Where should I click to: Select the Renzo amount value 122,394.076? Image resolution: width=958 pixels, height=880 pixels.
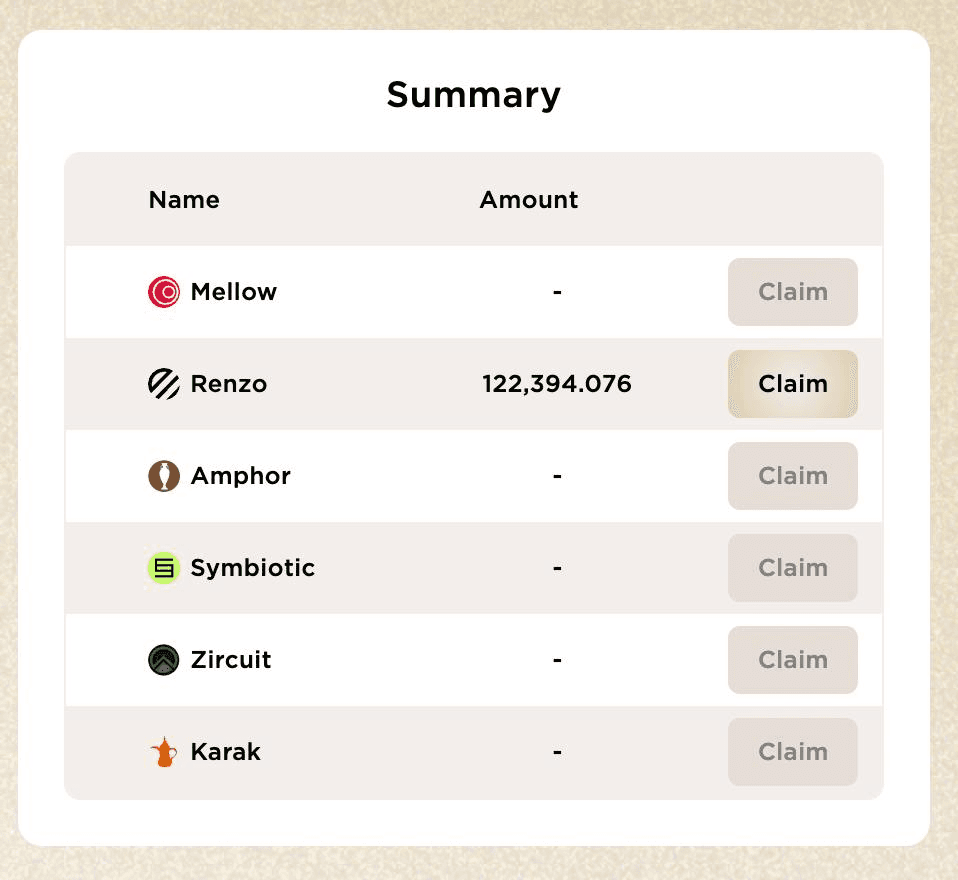[x=556, y=384]
